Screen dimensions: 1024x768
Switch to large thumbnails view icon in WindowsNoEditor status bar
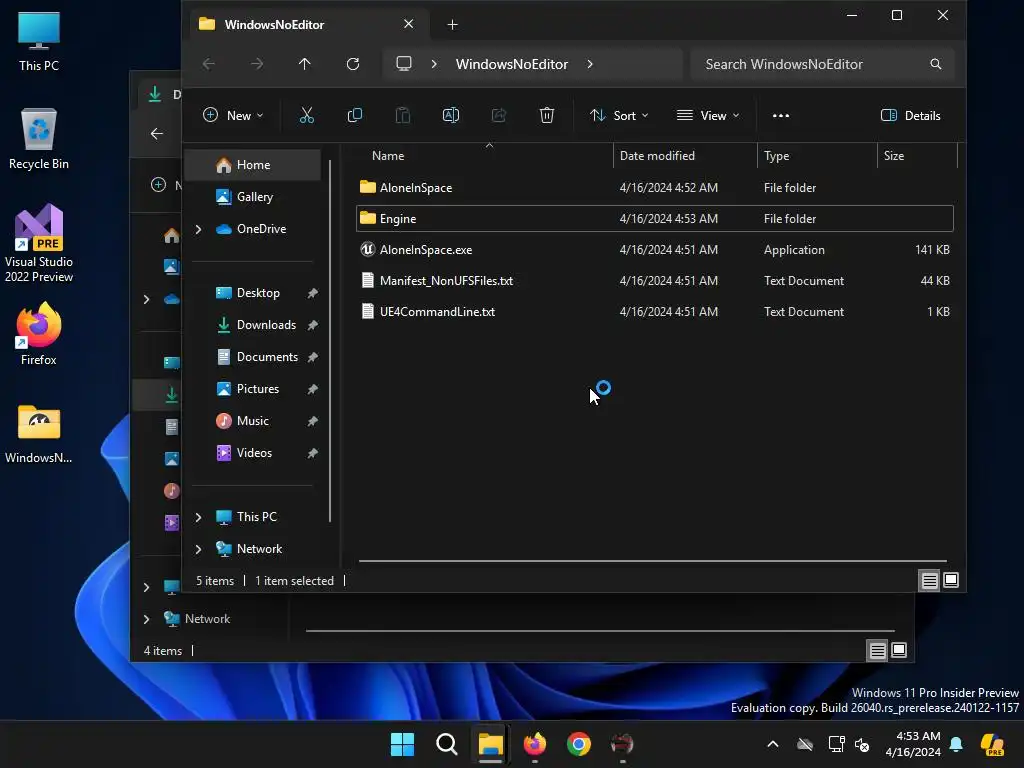coord(951,581)
